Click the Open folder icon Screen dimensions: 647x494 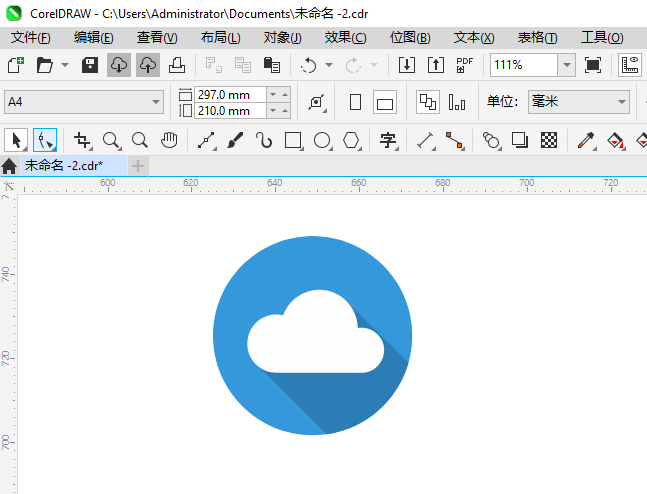click(45, 65)
